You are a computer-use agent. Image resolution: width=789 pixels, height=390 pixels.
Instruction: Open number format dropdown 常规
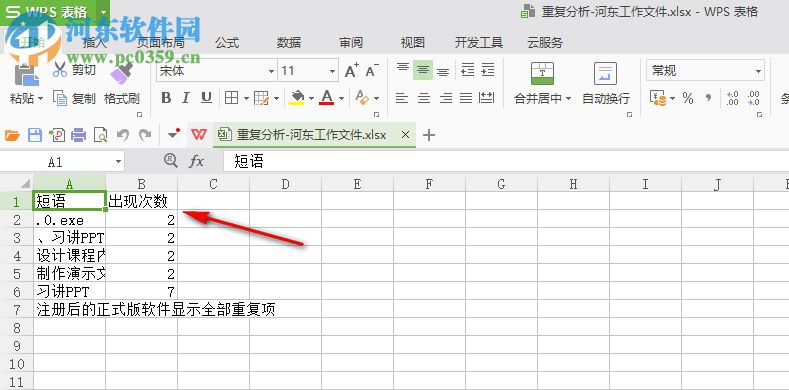click(758, 71)
